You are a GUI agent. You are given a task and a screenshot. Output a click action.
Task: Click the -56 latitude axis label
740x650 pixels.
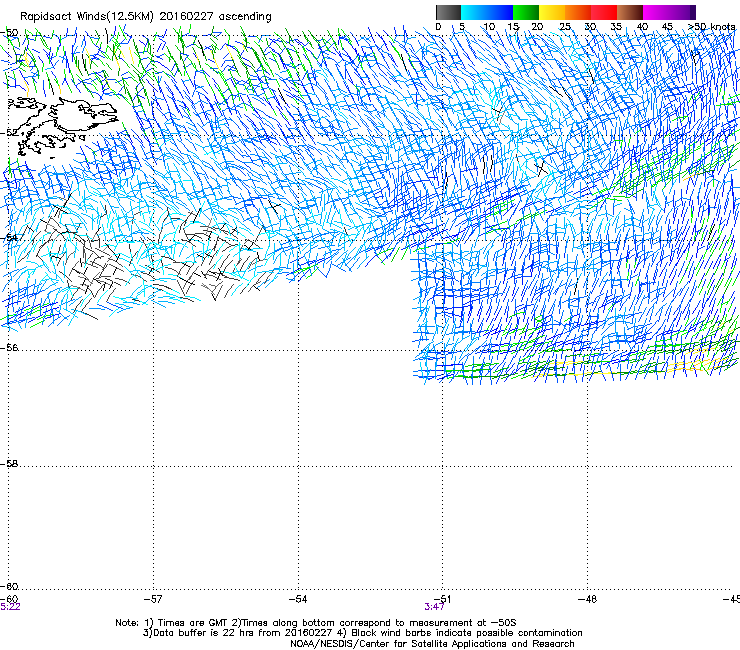click(9, 347)
